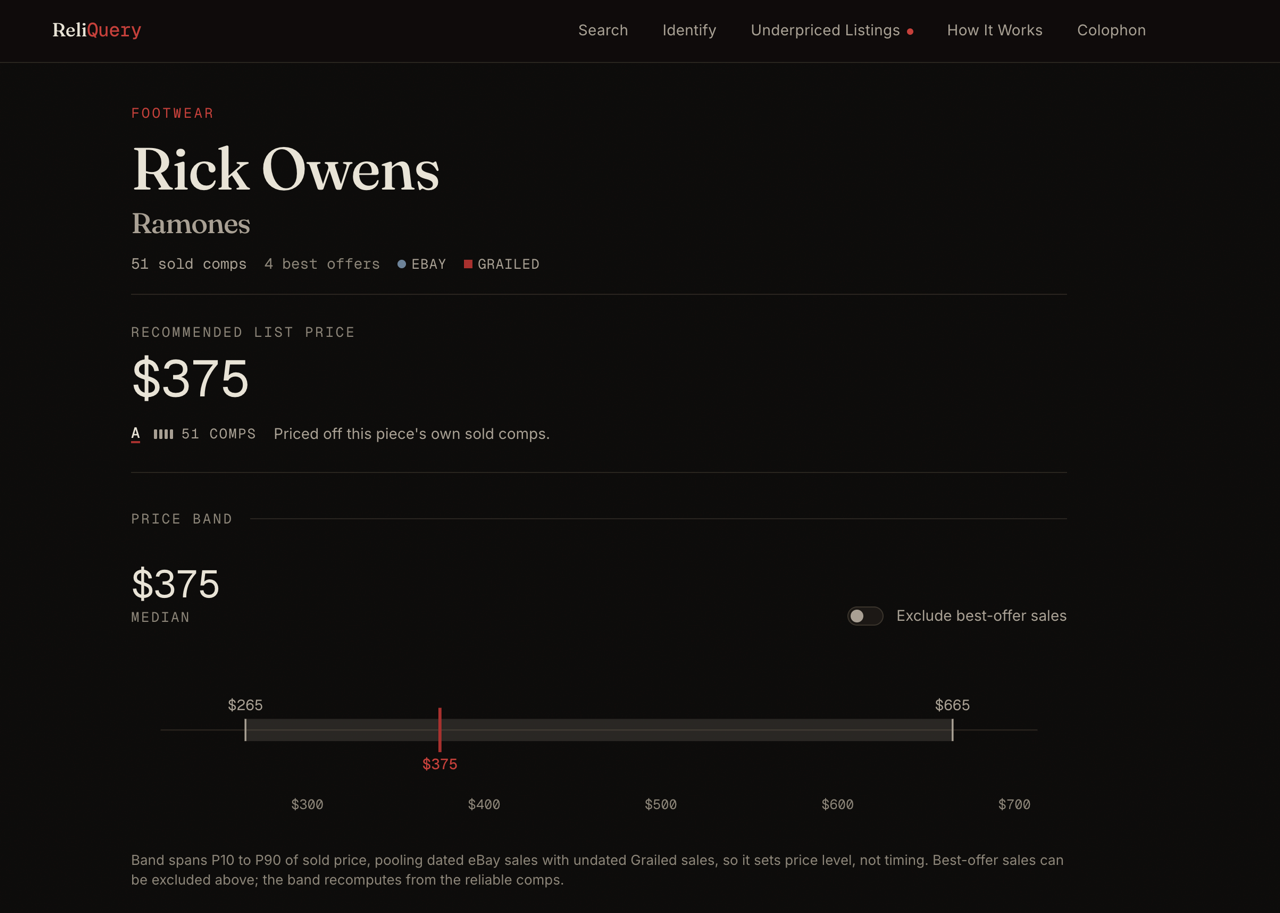
Task: Open the How It Works page
Action: point(995,30)
